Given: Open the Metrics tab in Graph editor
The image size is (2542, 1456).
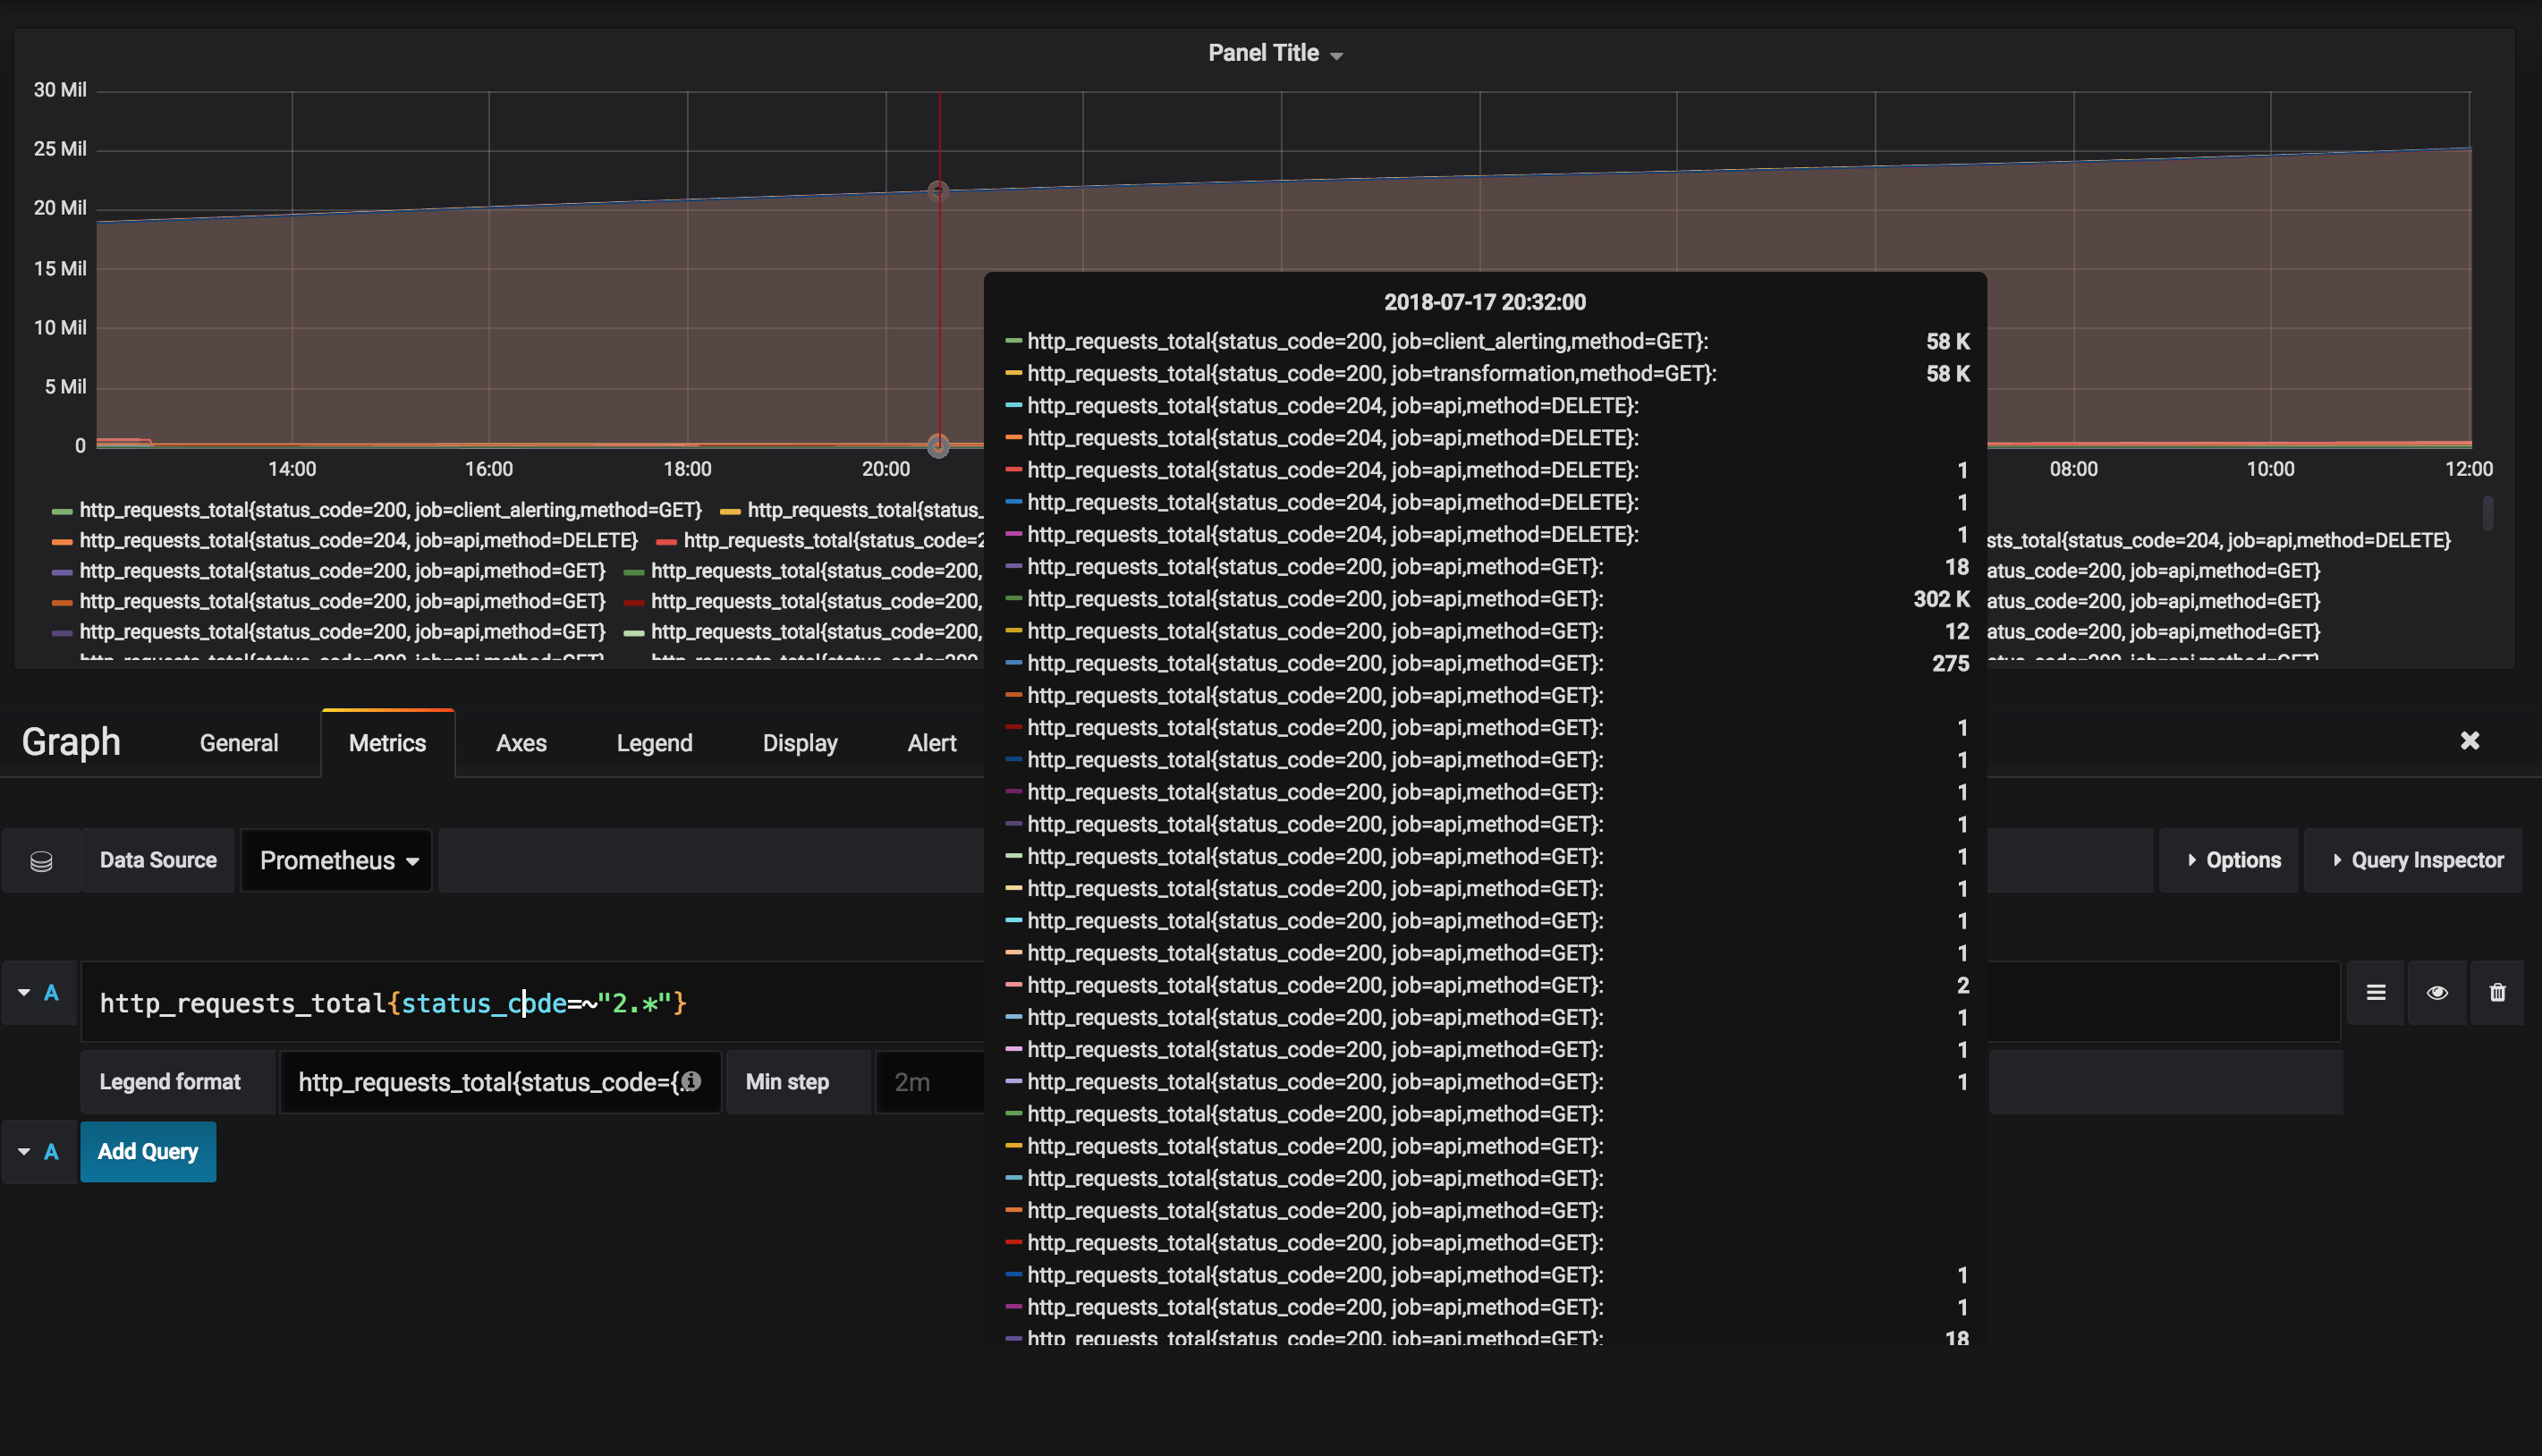Looking at the screenshot, I should click(x=386, y=742).
